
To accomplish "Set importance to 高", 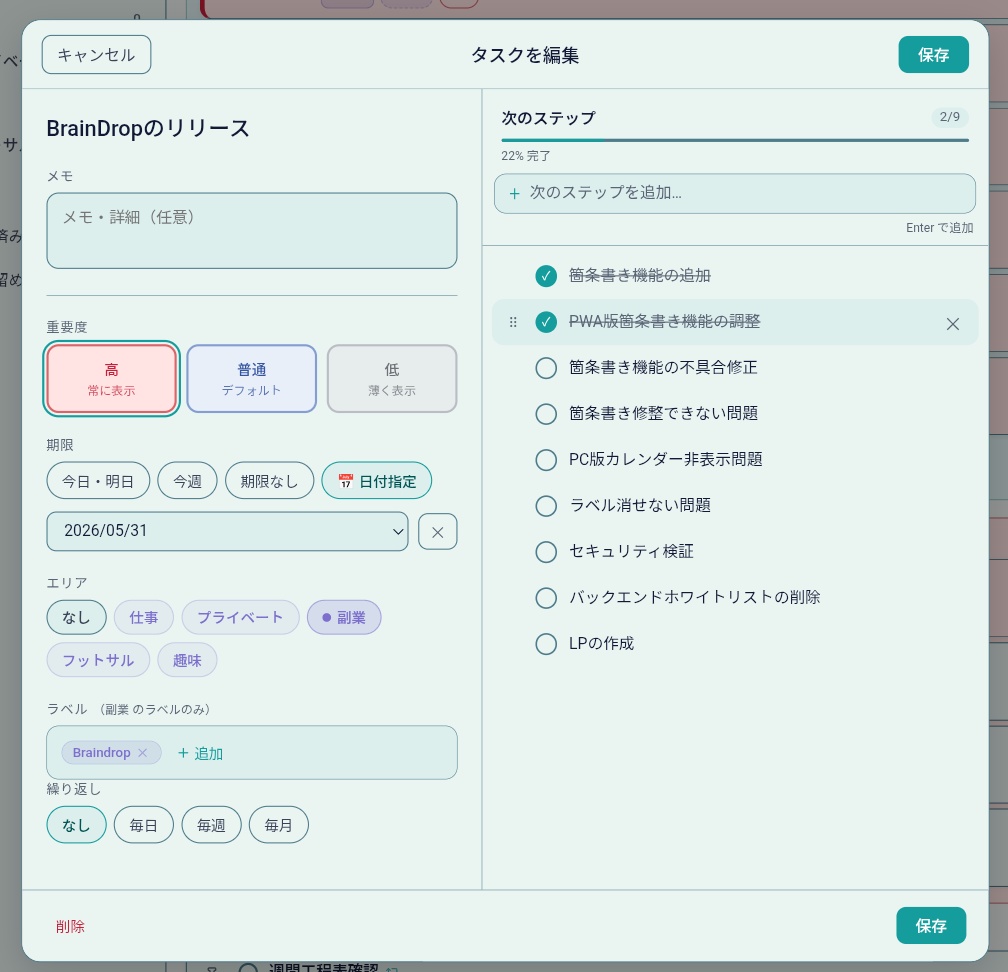I will pyautogui.click(x=111, y=379).
